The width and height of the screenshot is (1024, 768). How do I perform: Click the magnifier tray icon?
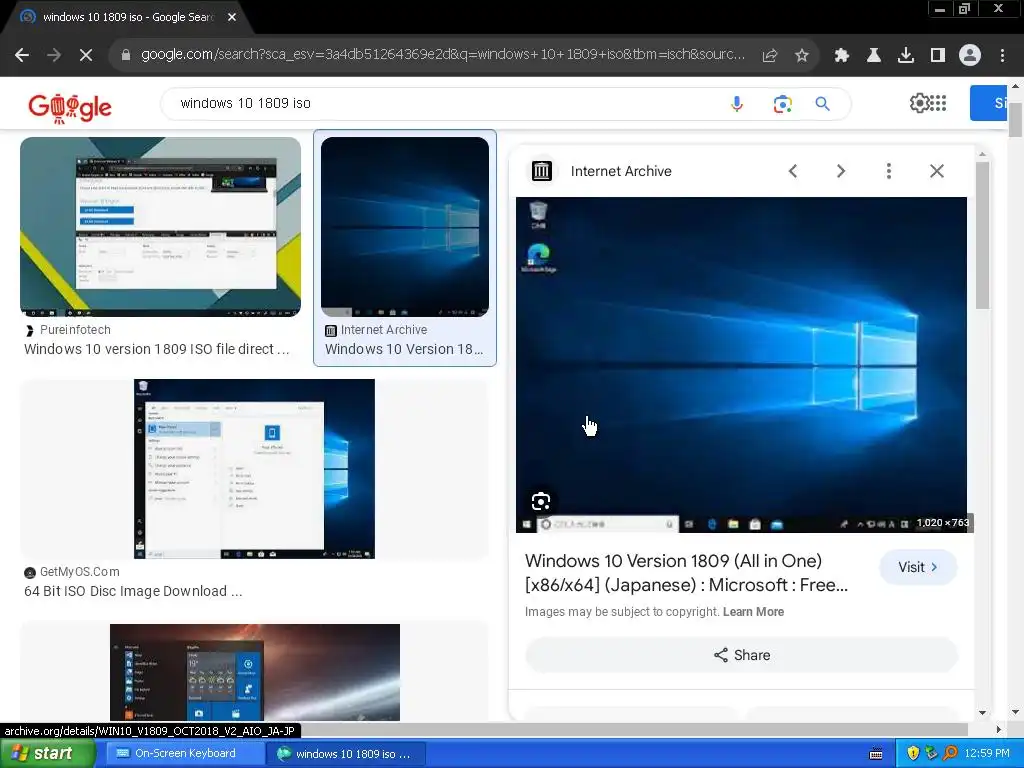pyautogui.click(x=950, y=754)
